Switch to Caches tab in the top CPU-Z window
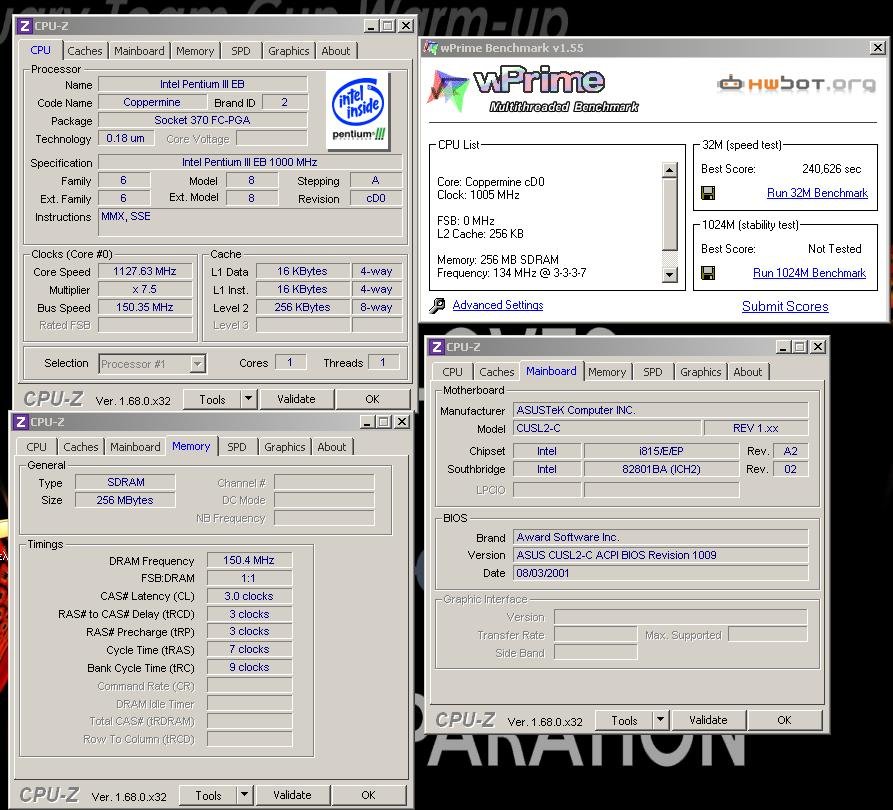This screenshot has width=893, height=810. point(85,51)
